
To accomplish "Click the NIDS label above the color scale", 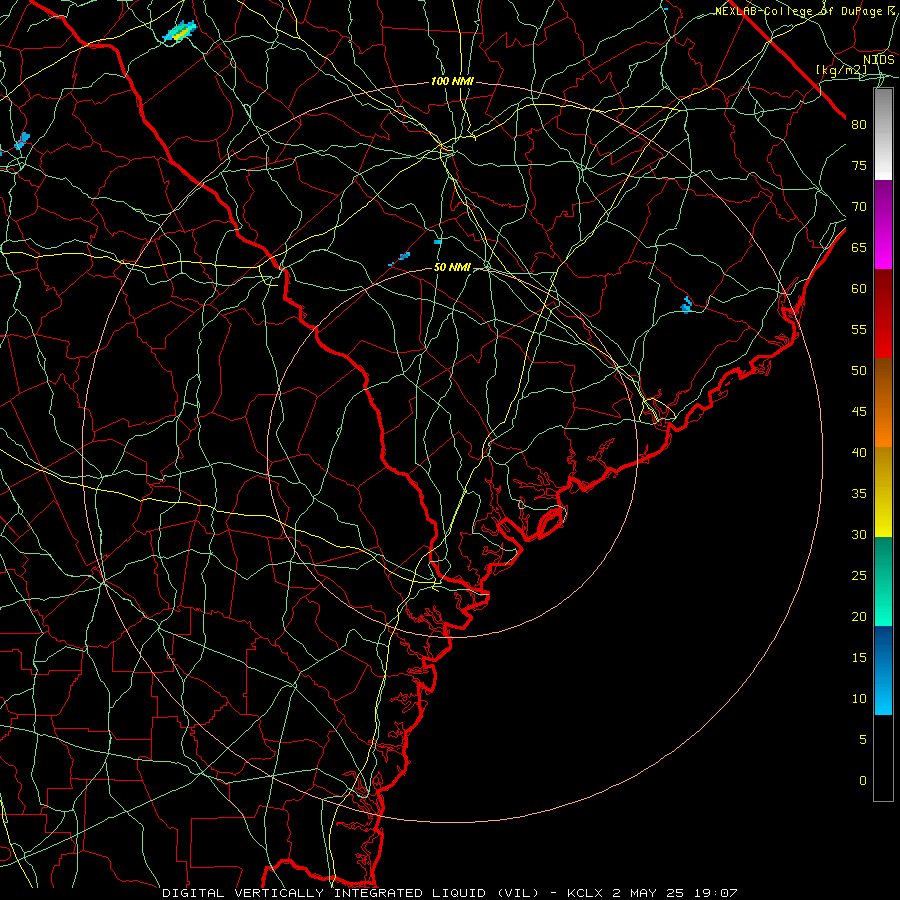I will point(879,60).
